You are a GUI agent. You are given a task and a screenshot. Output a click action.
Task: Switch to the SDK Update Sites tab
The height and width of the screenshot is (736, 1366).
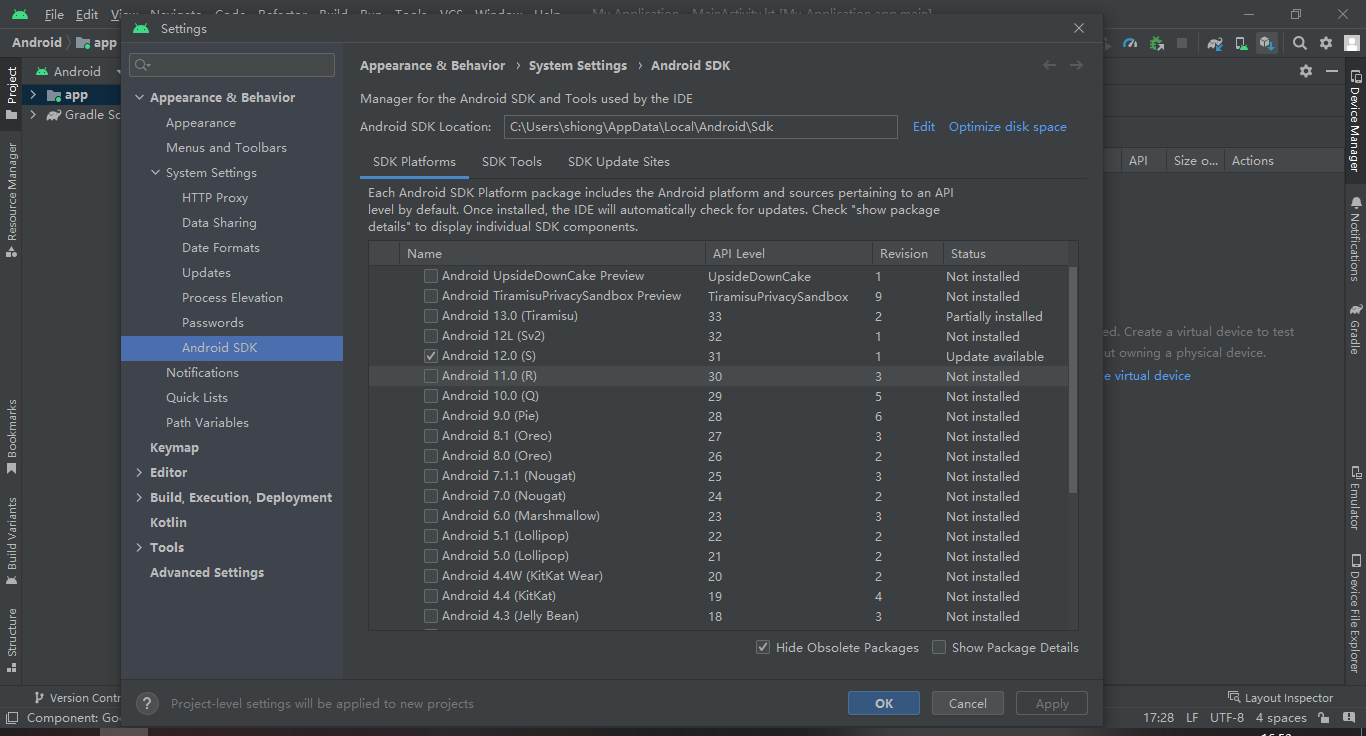pos(619,161)
